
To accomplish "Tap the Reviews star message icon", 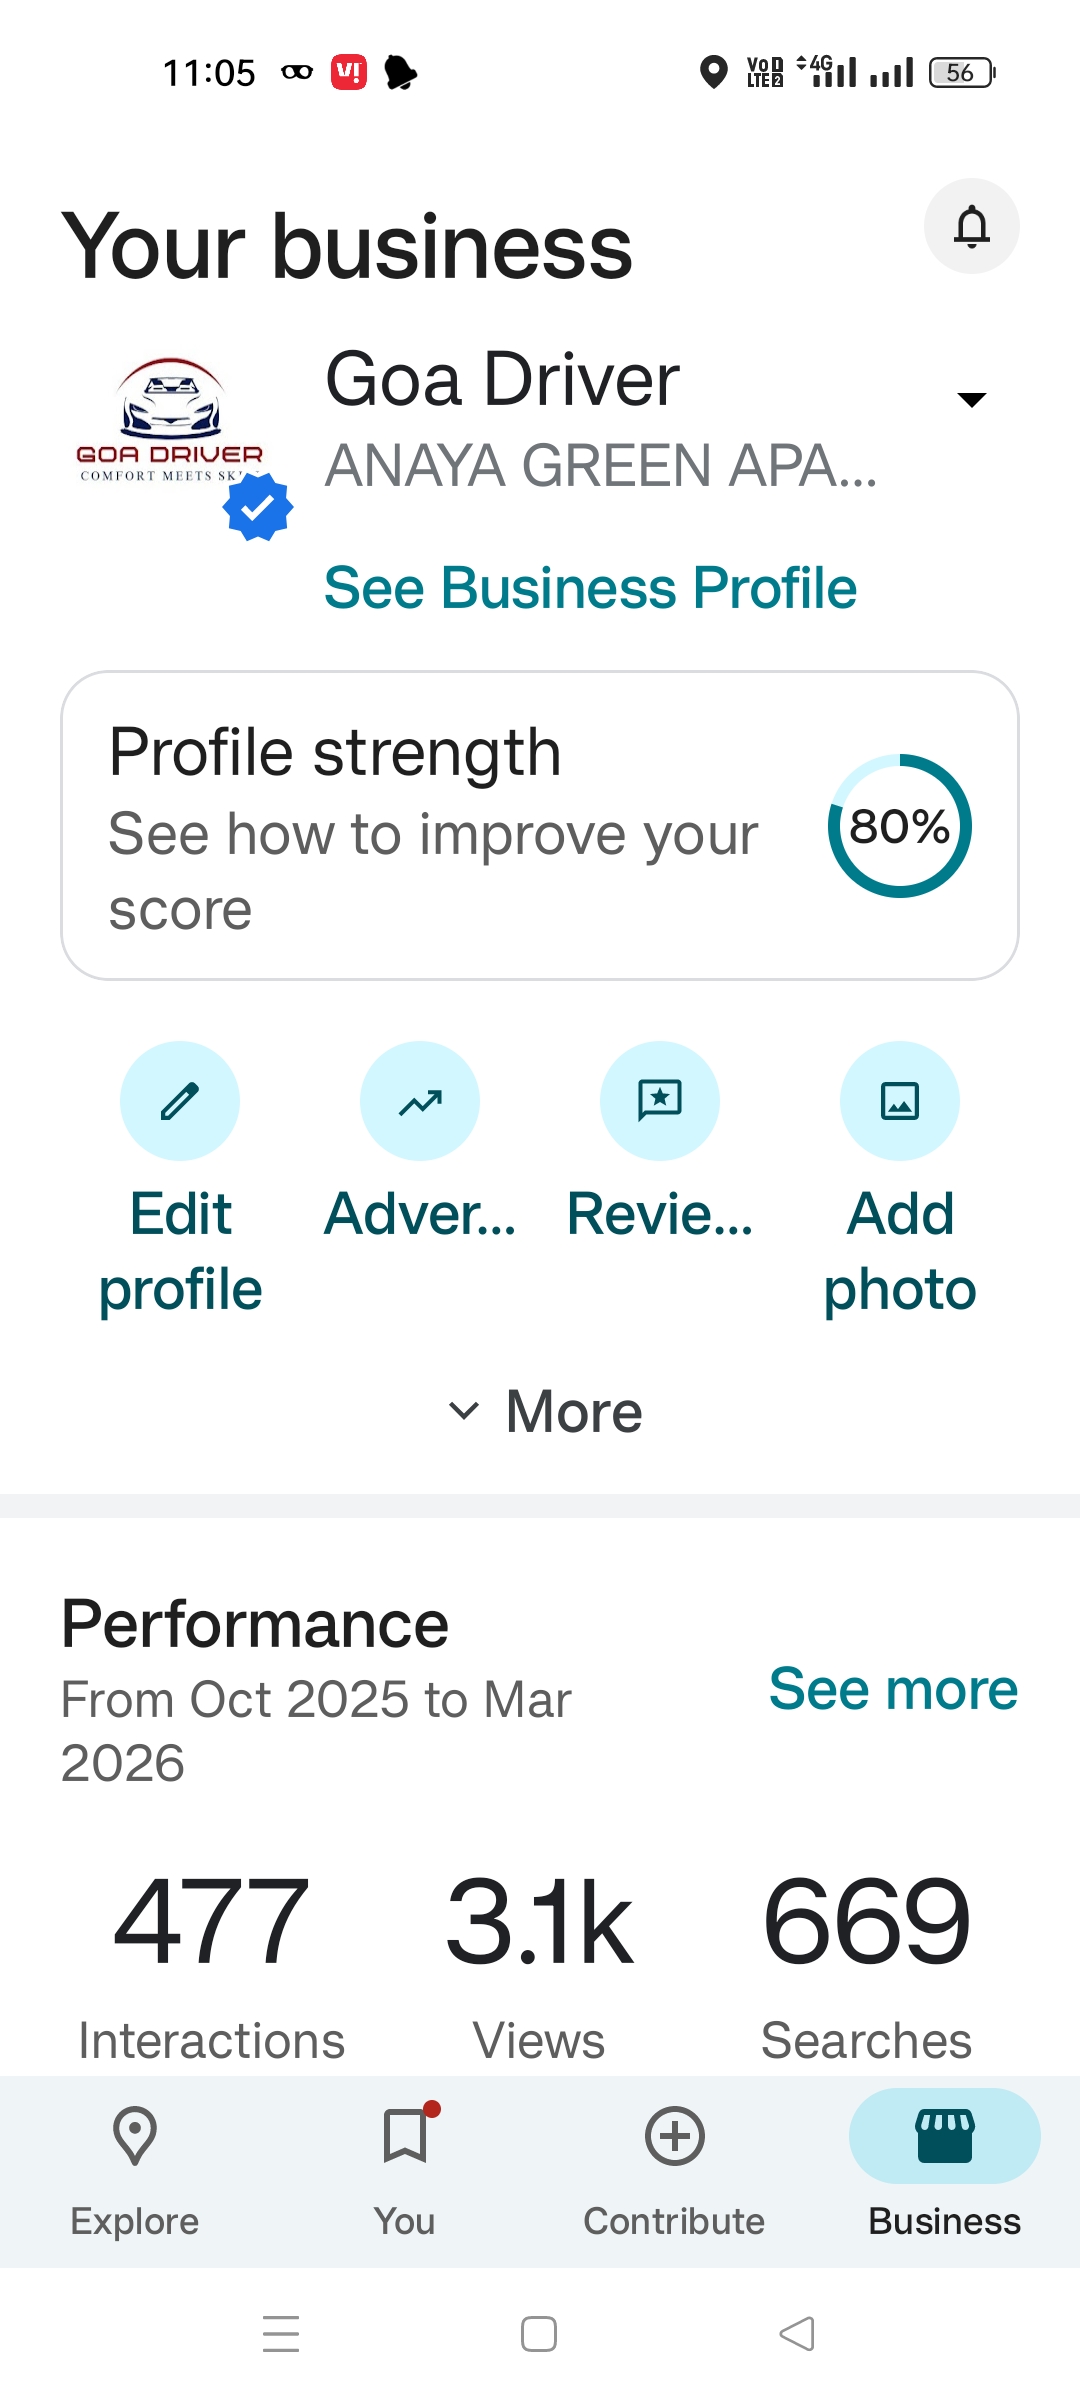I will coord(660,1101).
